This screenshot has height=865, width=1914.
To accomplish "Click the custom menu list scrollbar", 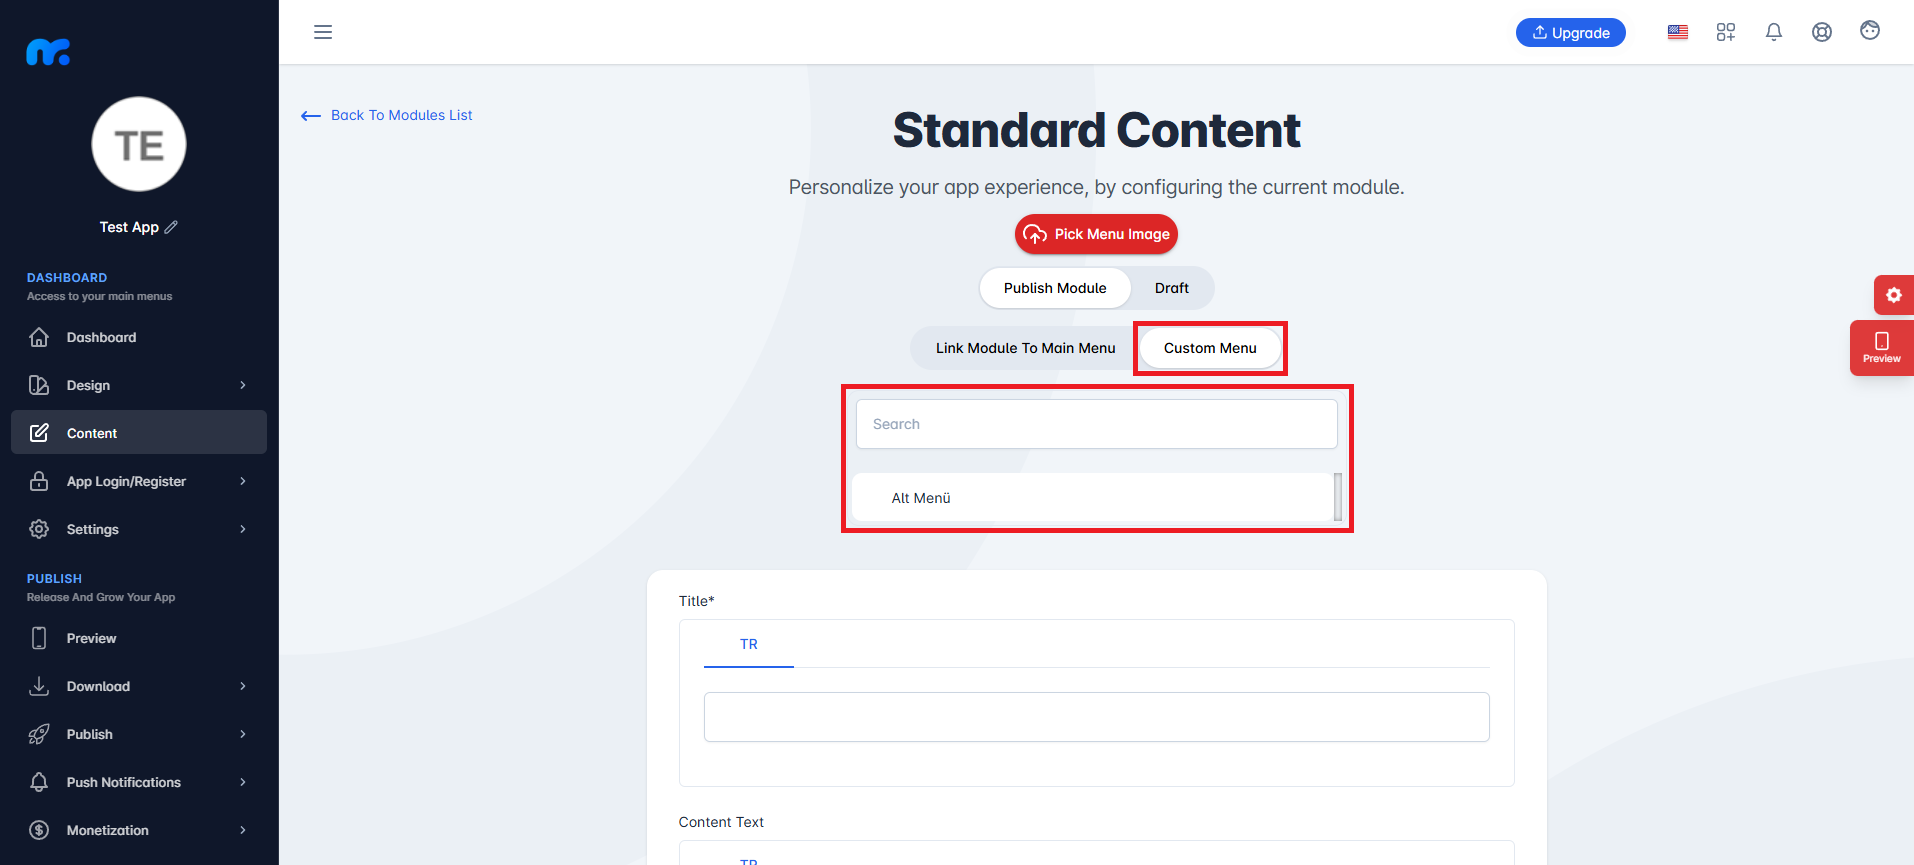I will point(1338,497).
